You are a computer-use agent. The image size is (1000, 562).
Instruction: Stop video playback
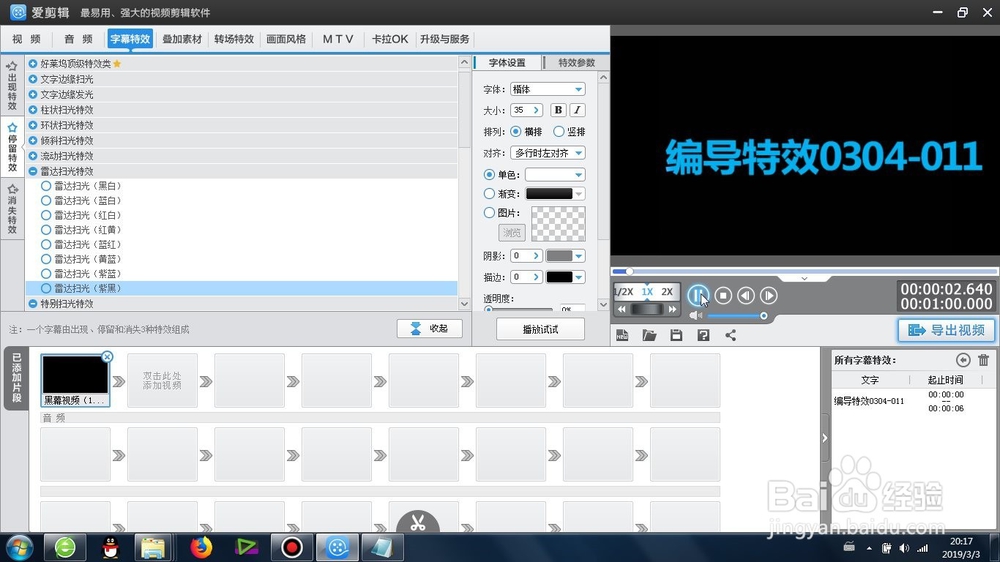[723, 295]
